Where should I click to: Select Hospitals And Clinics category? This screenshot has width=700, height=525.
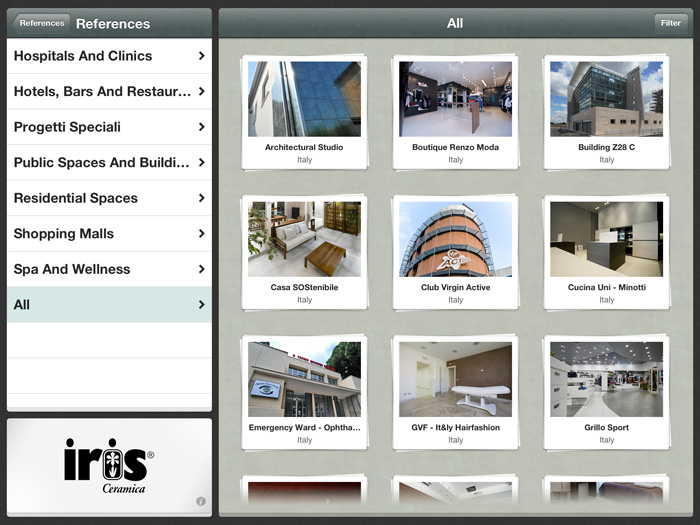109,56
